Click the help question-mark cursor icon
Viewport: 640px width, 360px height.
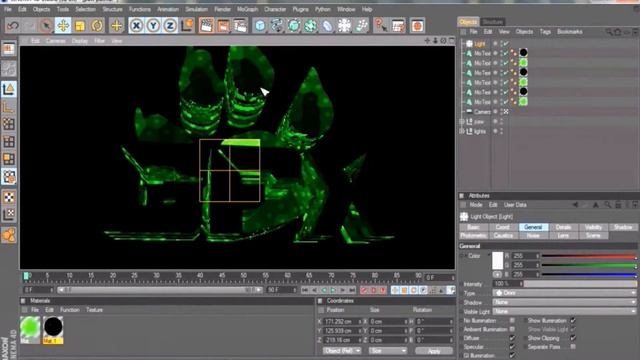tap(380, 26)
